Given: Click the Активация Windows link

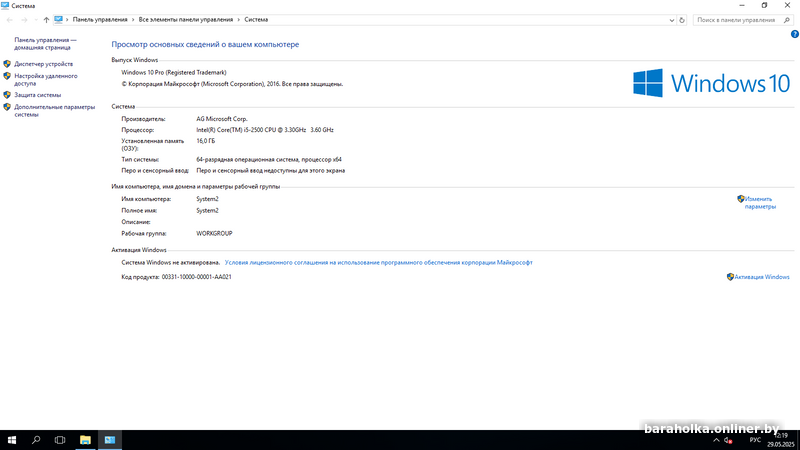Looking at the screenshot, I should click(x=762, y=277).
